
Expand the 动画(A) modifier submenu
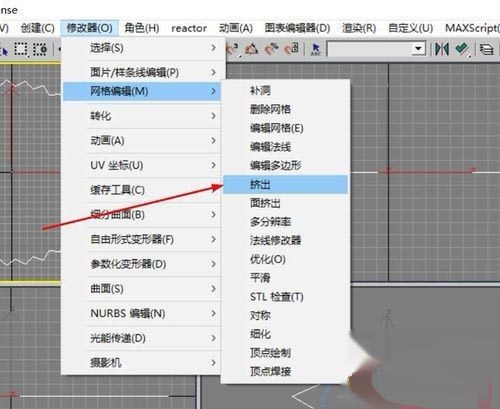[142, 141]
